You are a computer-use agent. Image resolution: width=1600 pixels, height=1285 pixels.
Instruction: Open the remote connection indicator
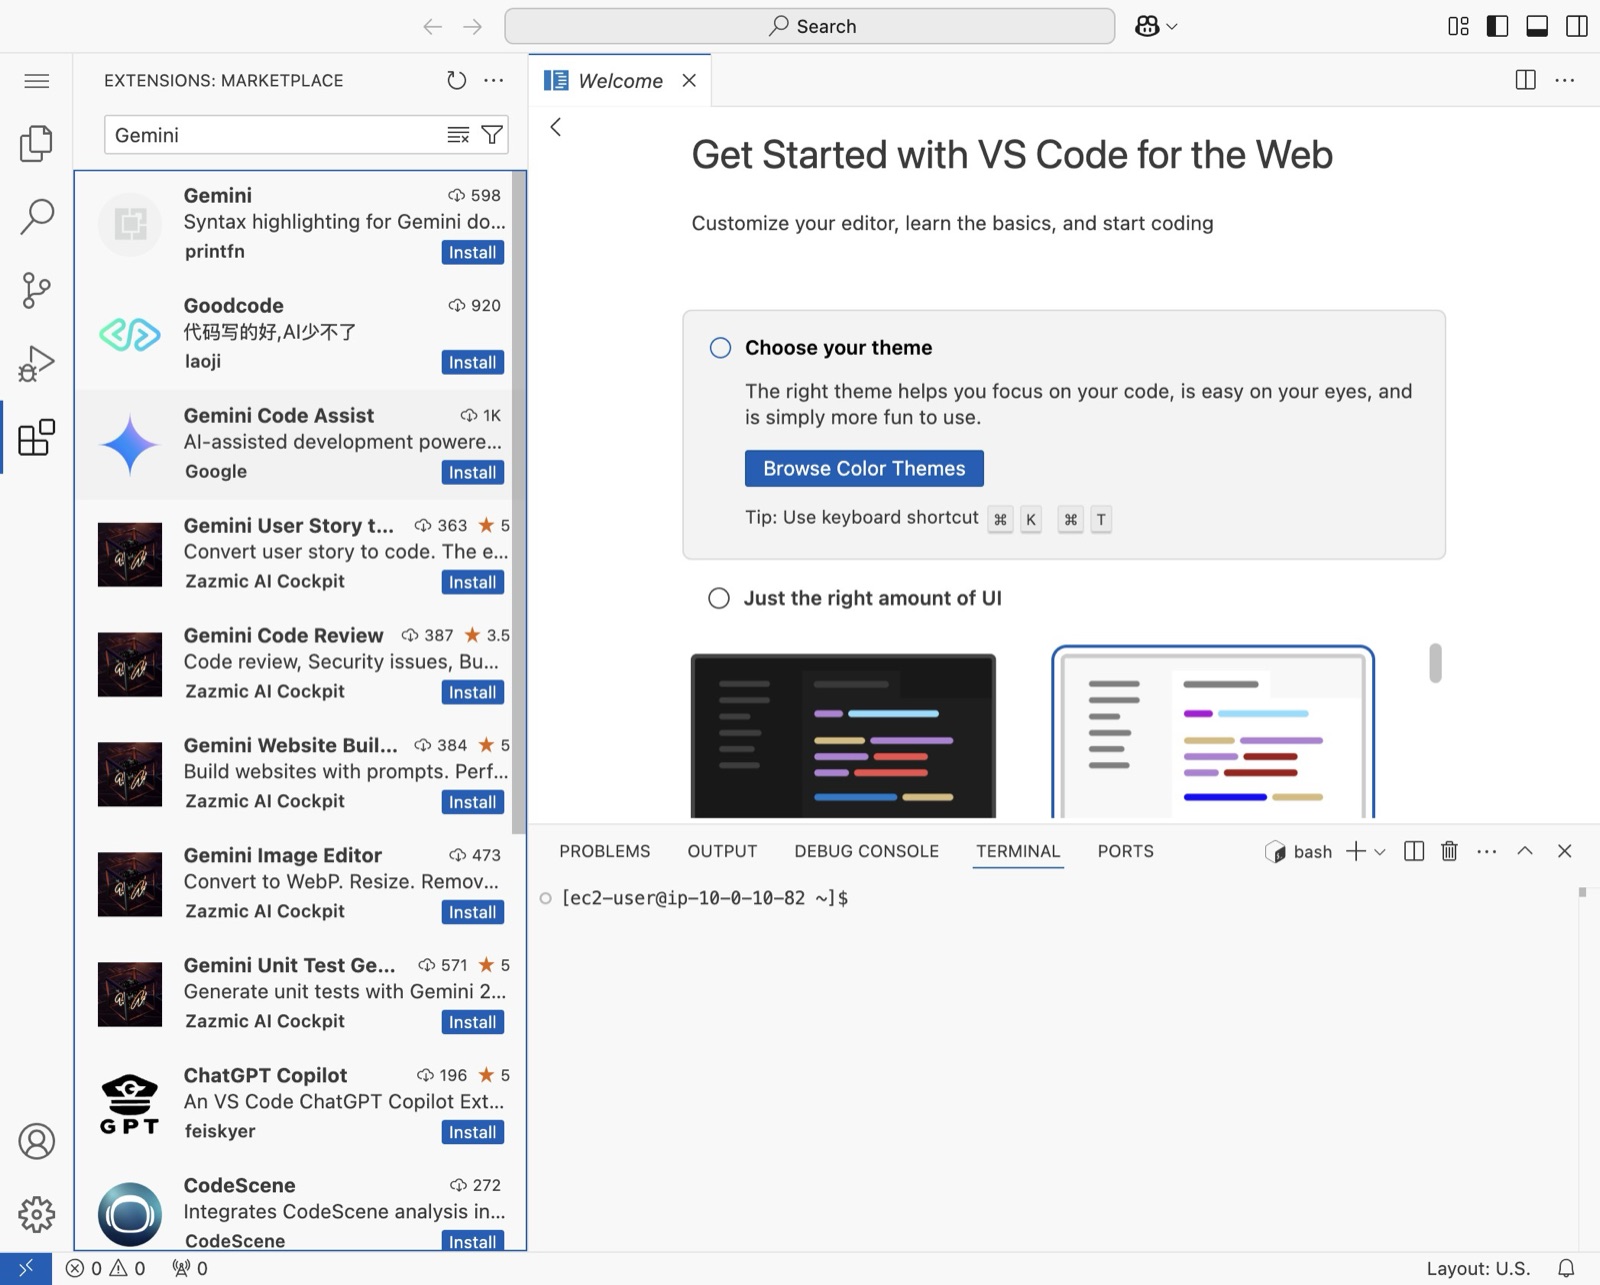coord(26,1268)
